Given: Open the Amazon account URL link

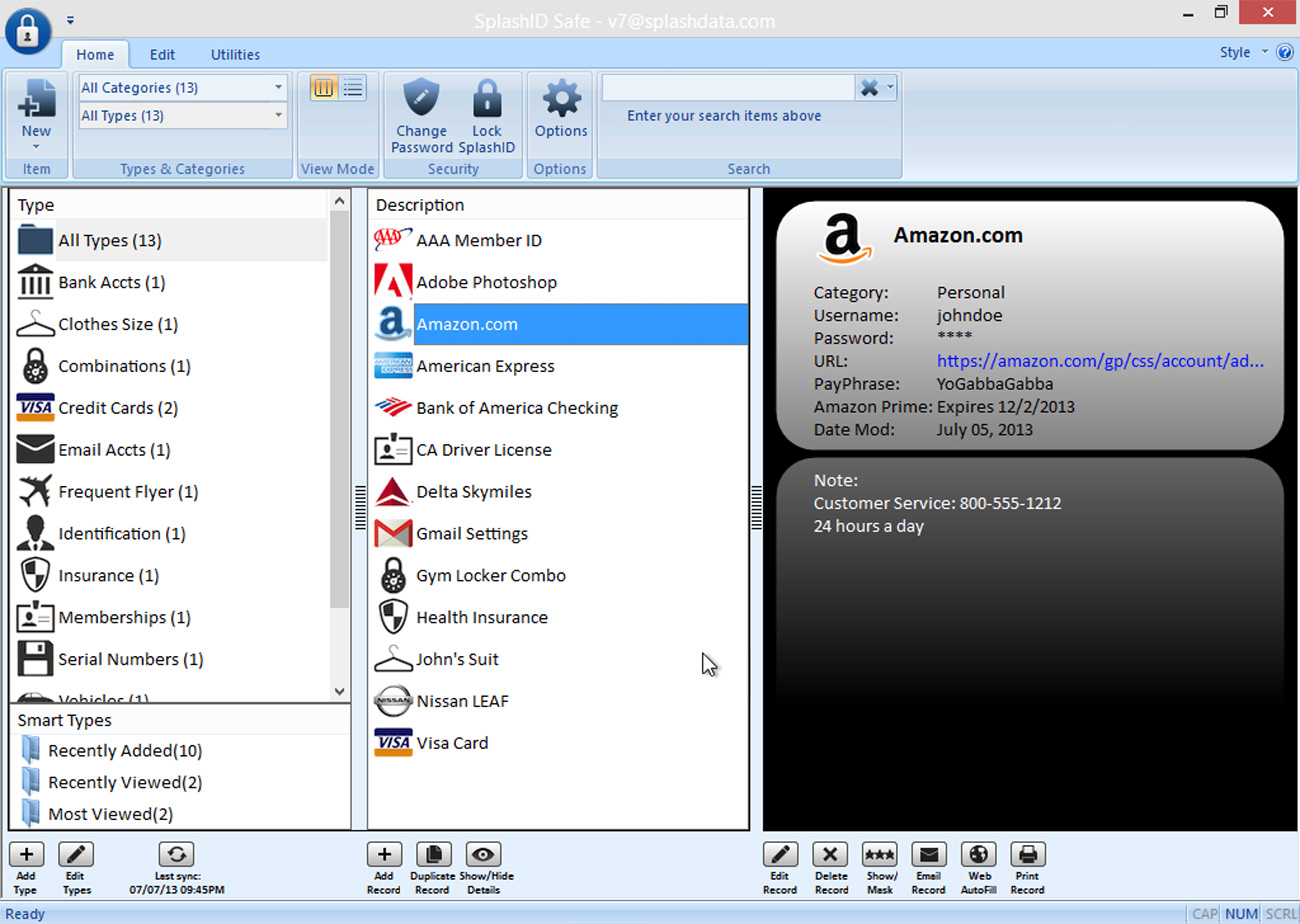Looking at the screenshot, I should (1100, 361).
